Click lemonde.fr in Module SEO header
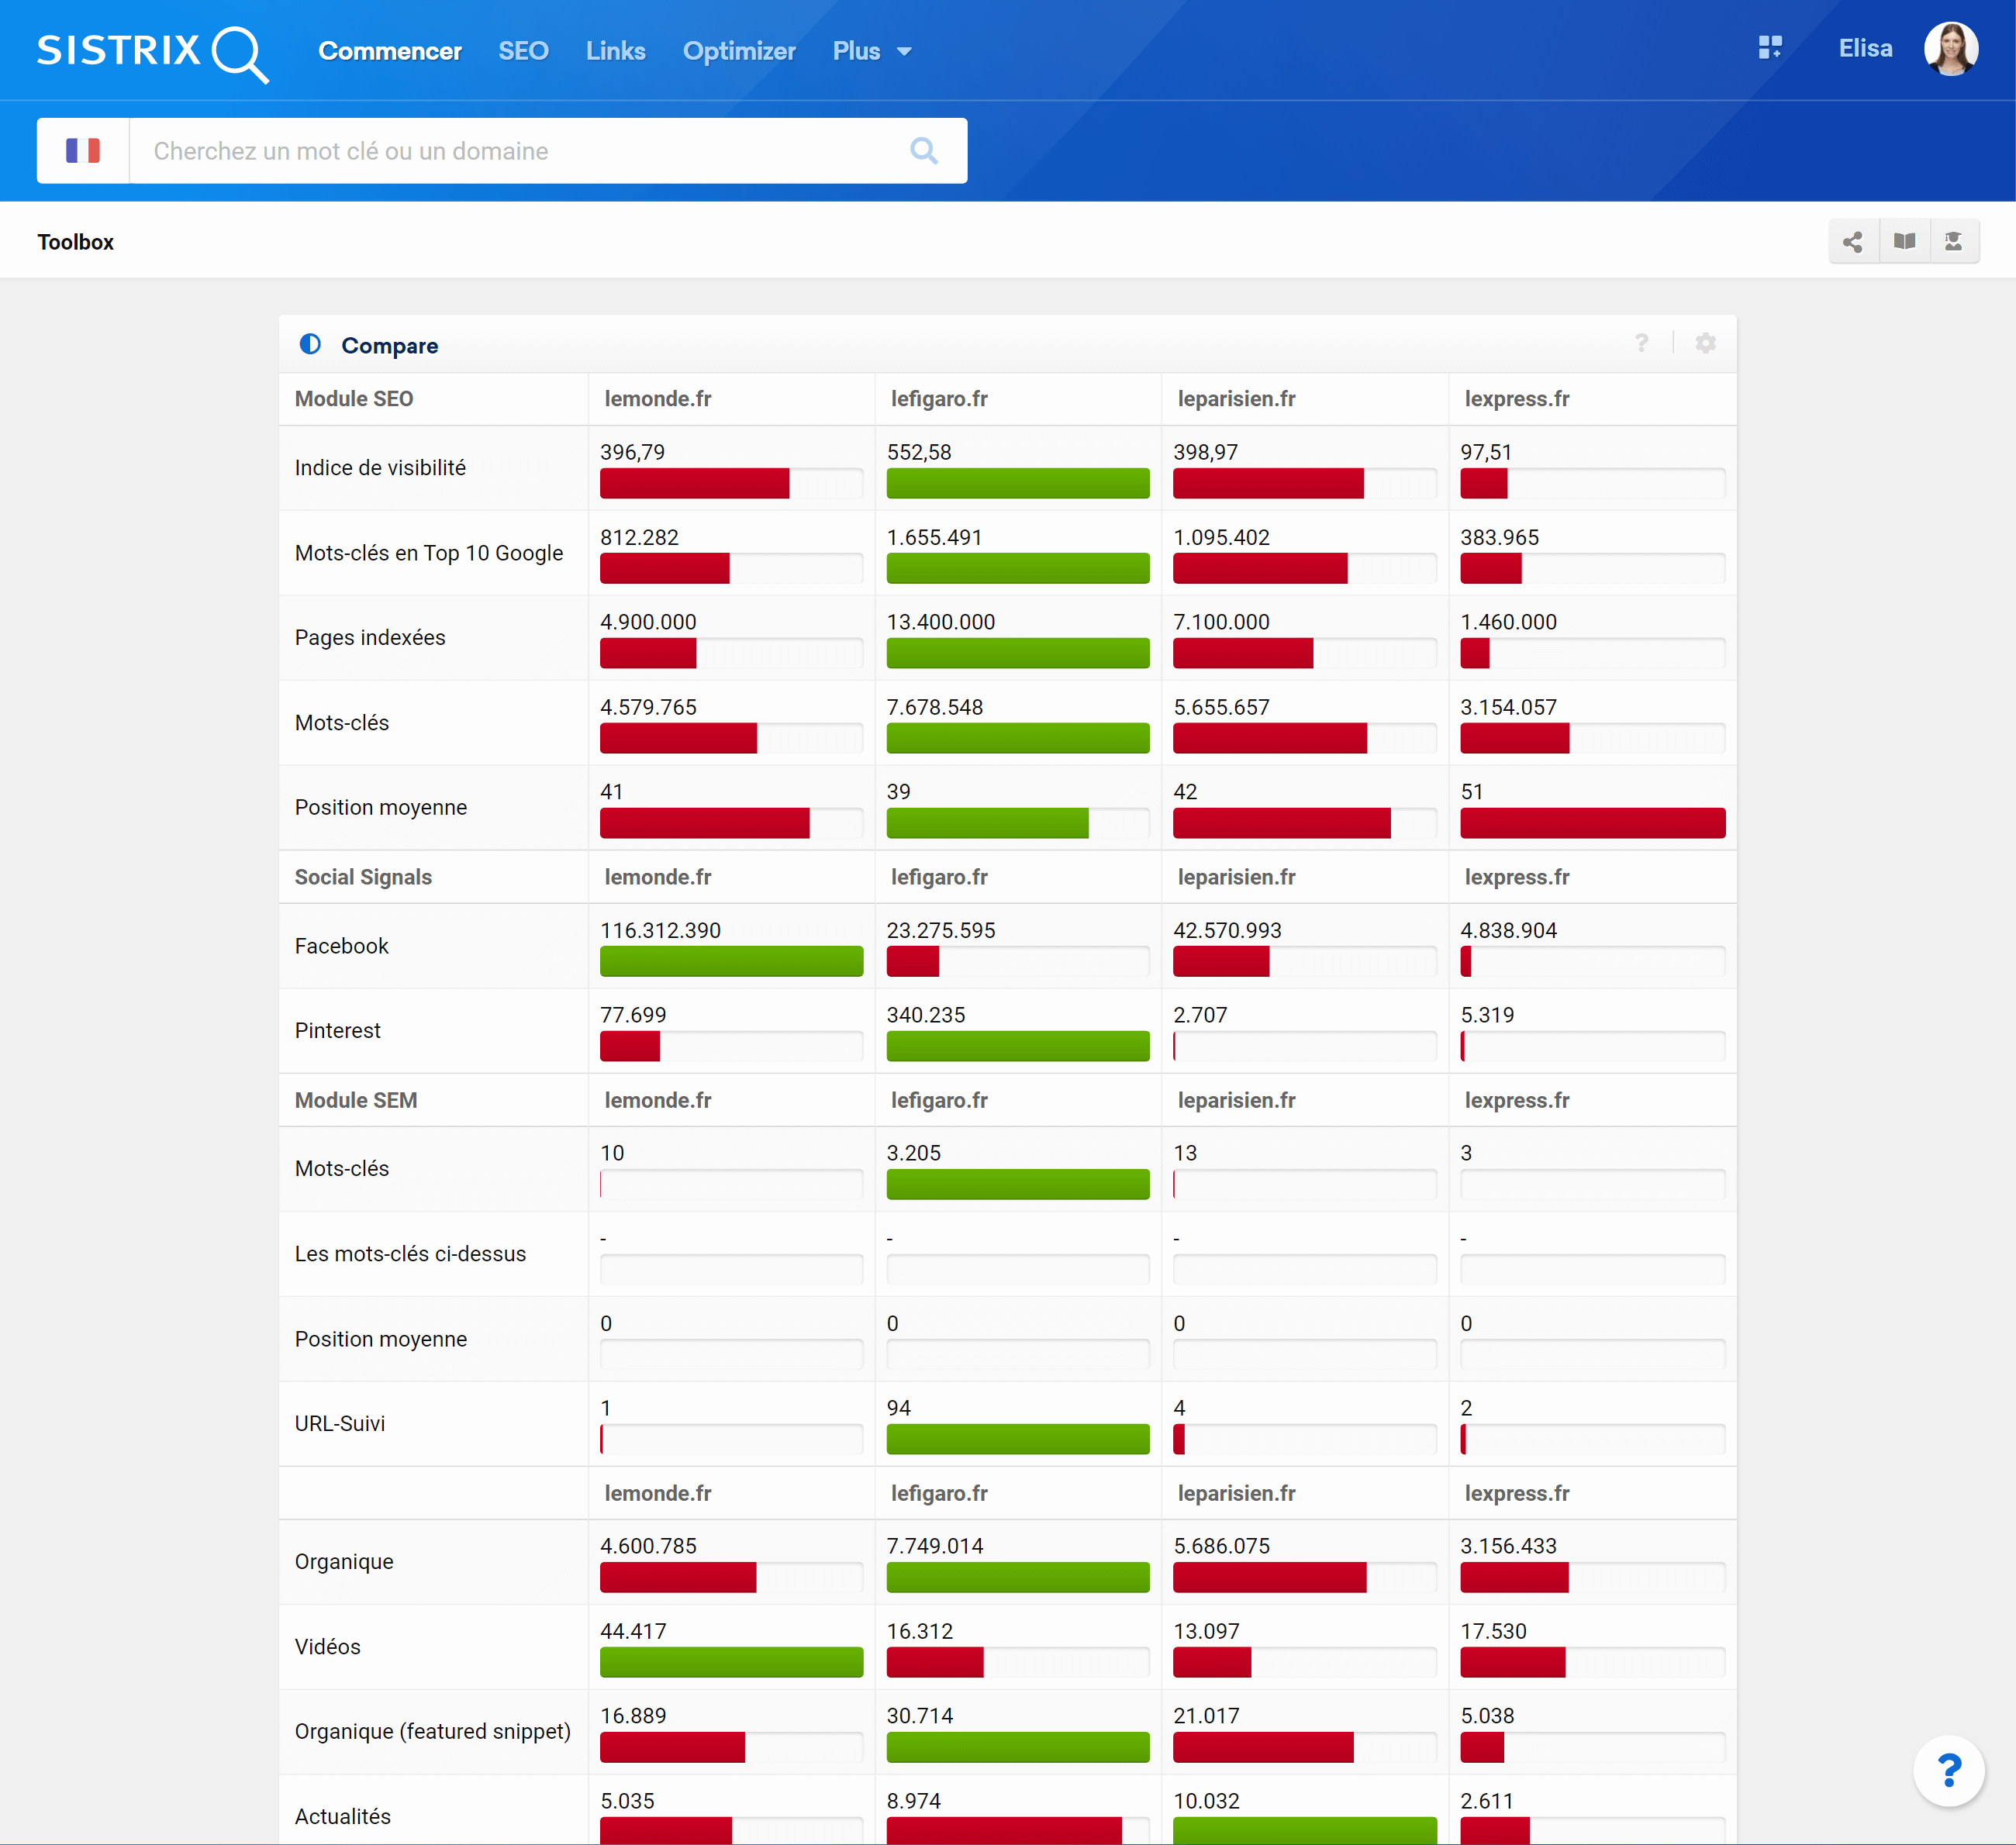Viewport: 2016px width, 1845px height. [658, 399]
